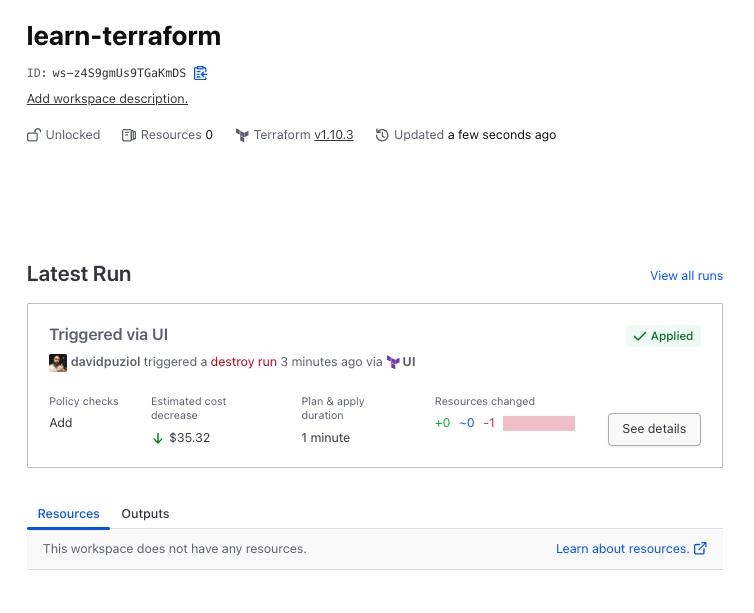Open Learn about resources link
Image resolution: width=754 pixels, height=613 pixels.
pyautogui.click(x=622, y=549)
